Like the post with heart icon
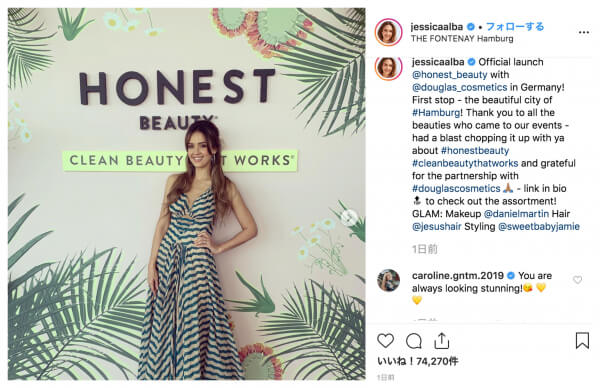Image resolution: width=600 pixels, height=388 pixels. [x=385, y=340]
